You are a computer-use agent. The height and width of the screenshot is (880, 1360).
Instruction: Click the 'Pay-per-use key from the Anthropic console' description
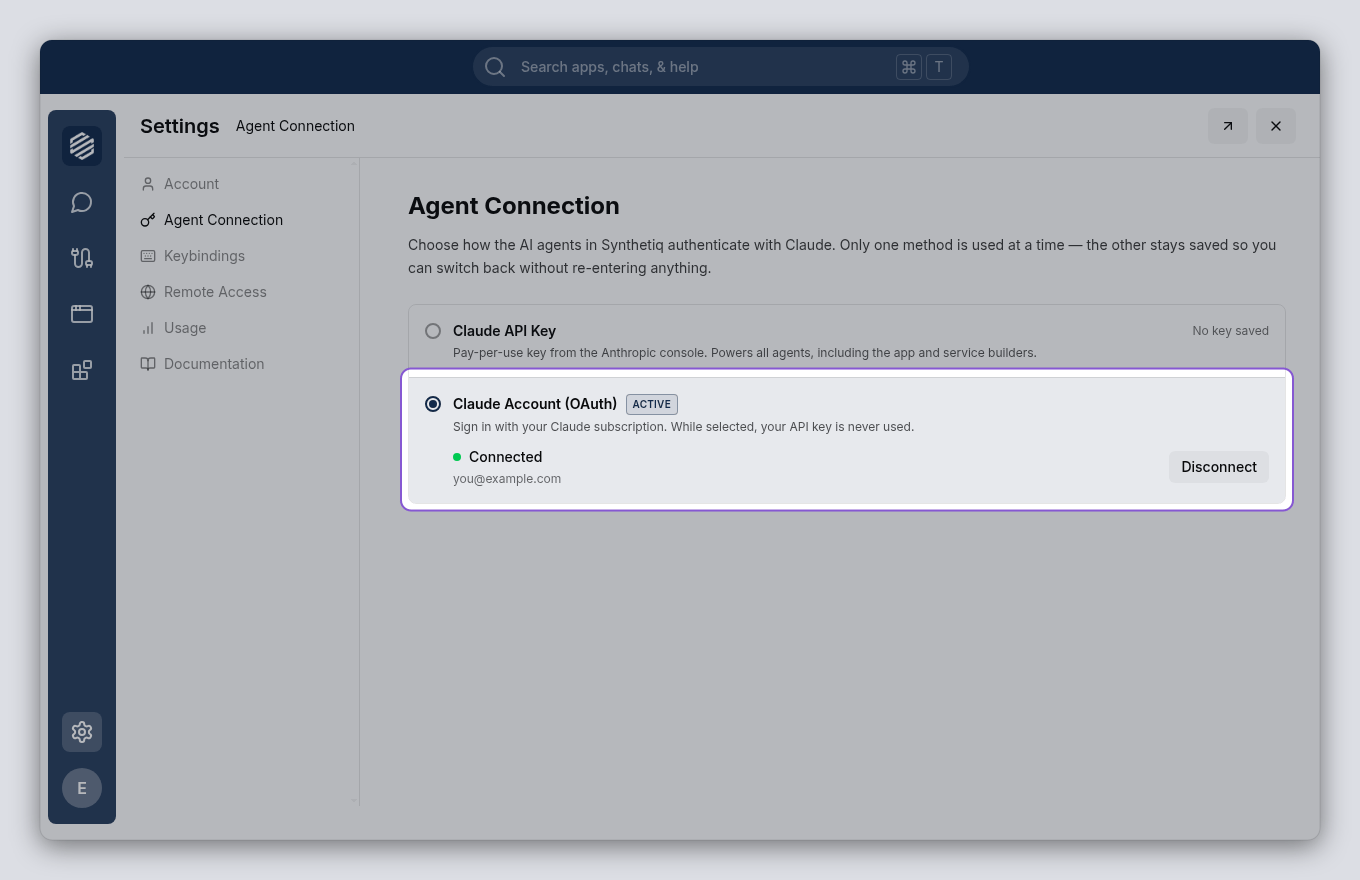[745, 353]
